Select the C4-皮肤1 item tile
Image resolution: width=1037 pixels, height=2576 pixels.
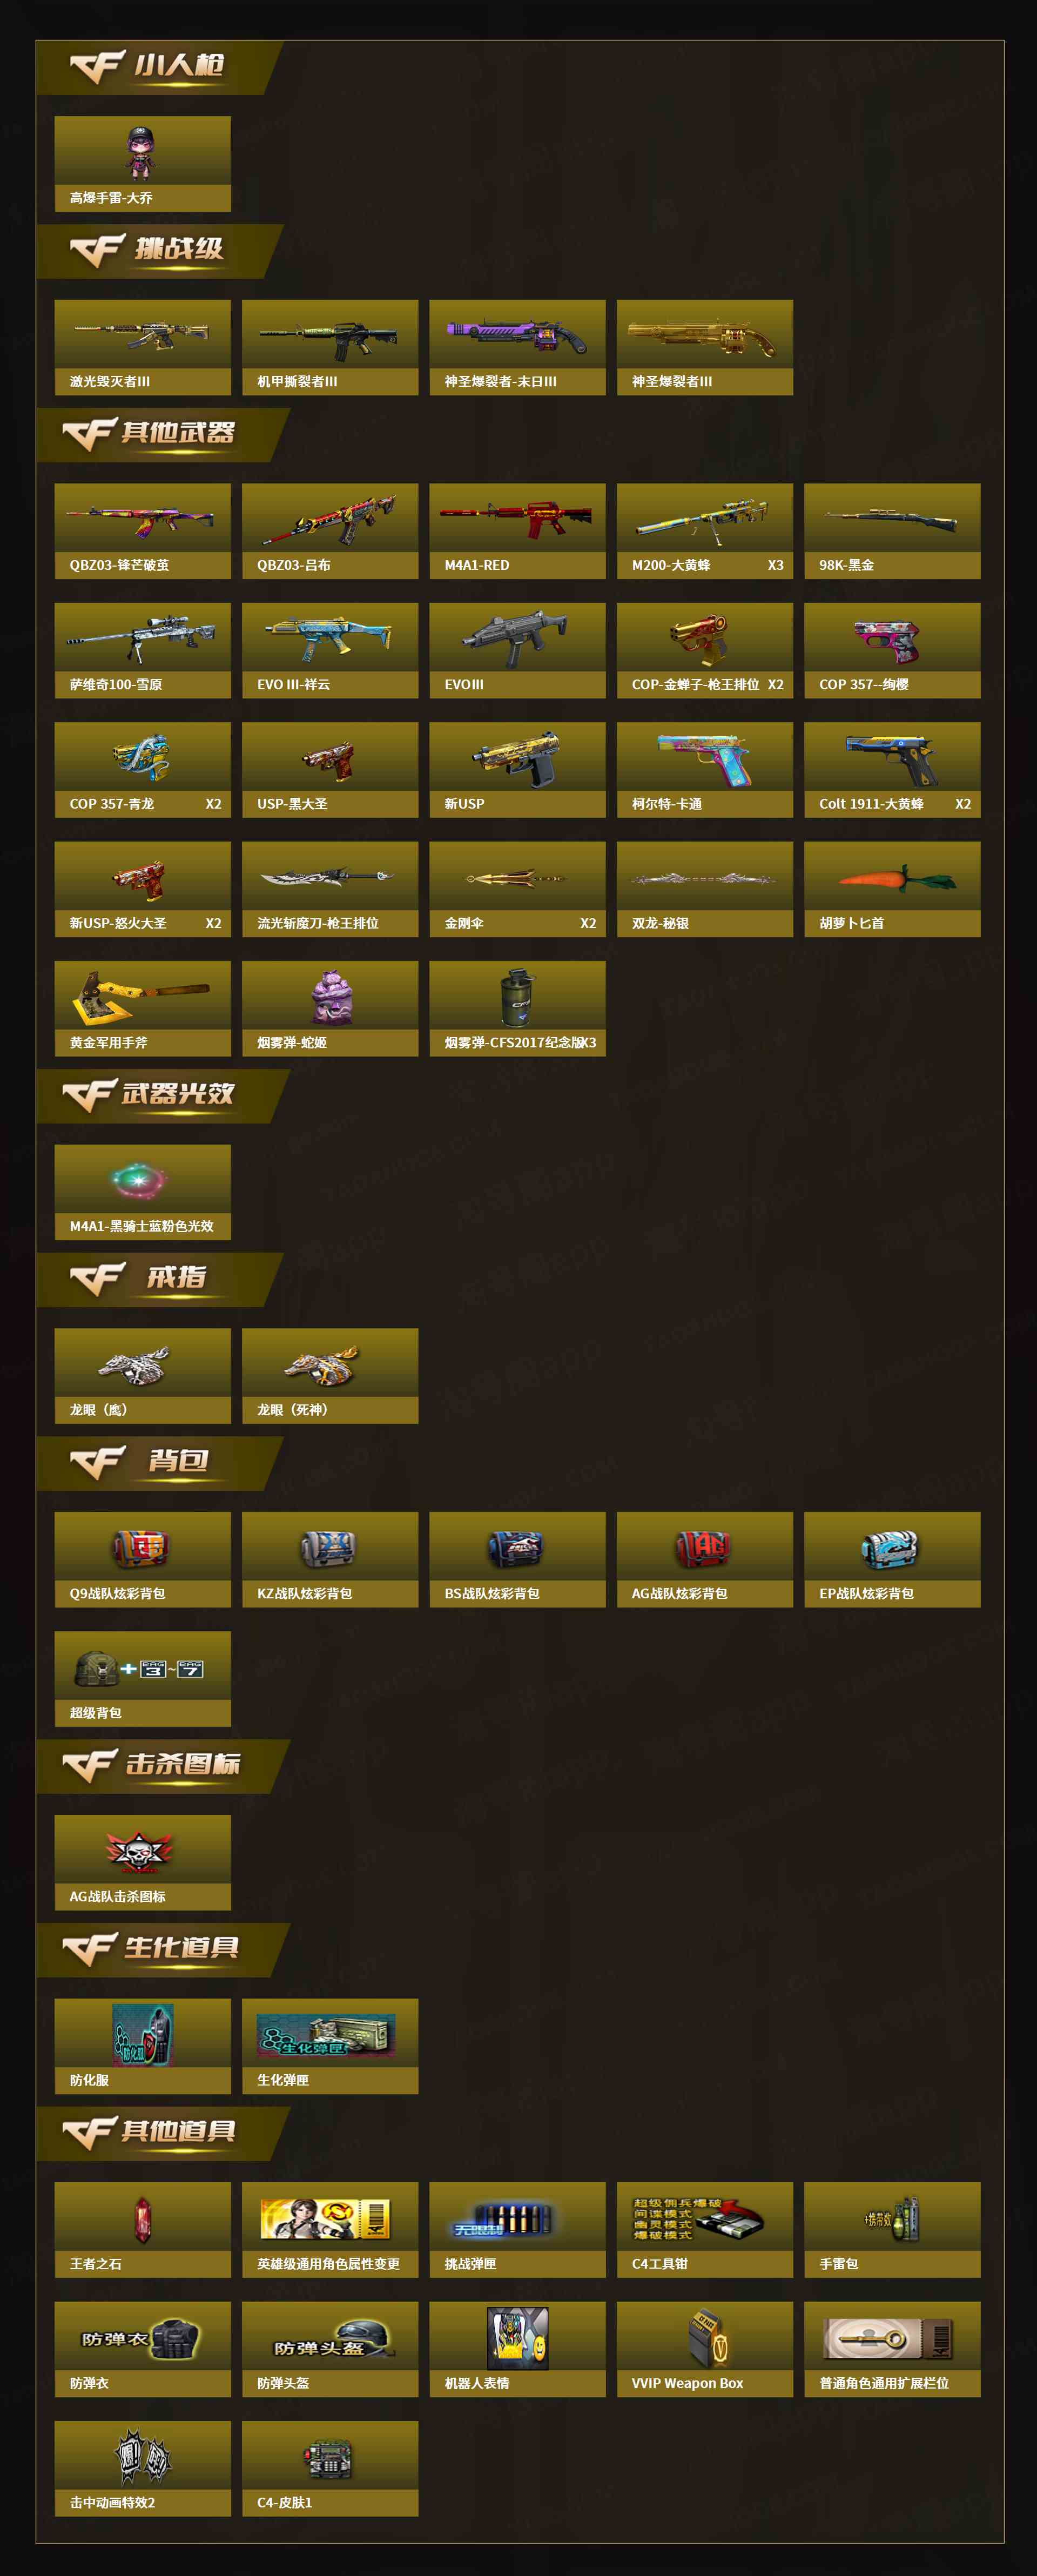(x=330, y=2469)
